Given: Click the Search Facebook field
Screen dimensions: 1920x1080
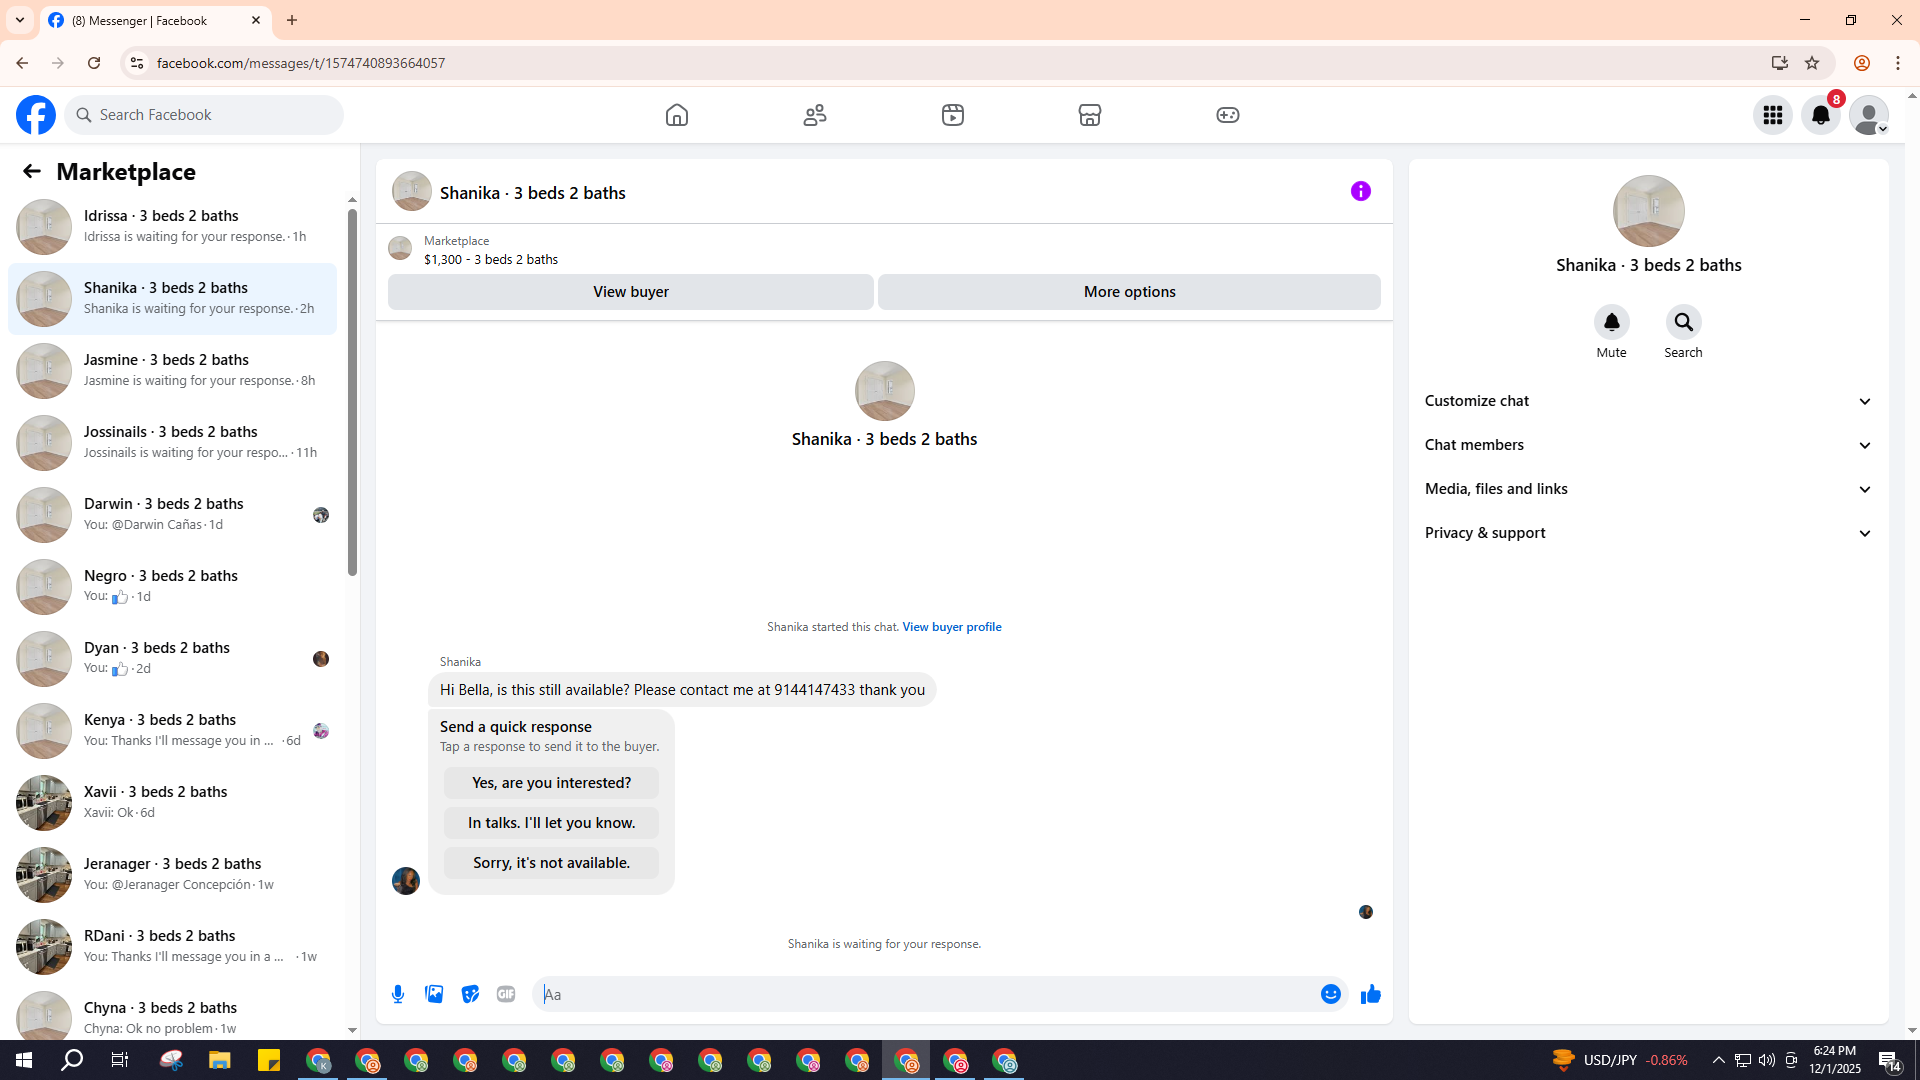Looking at the screenshot, I should (x=204, y=115).
